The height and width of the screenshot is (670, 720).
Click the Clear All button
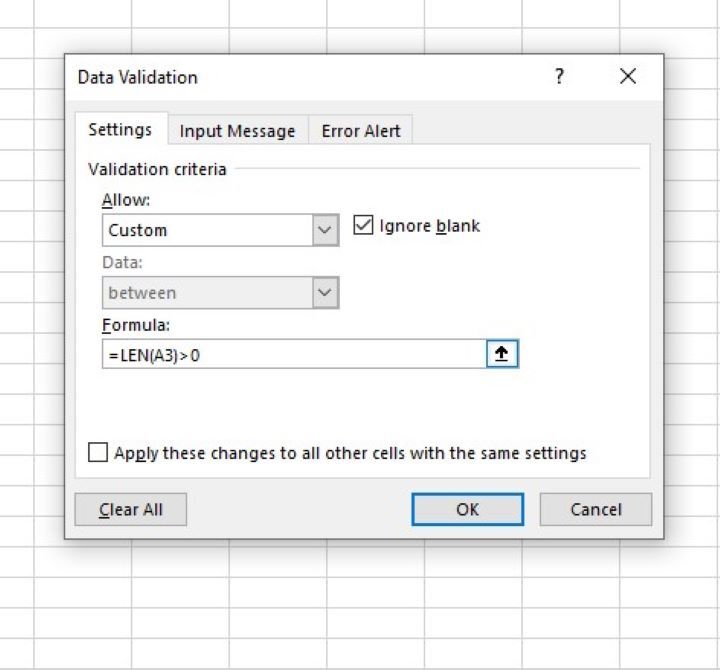click(x=131, y=509)
